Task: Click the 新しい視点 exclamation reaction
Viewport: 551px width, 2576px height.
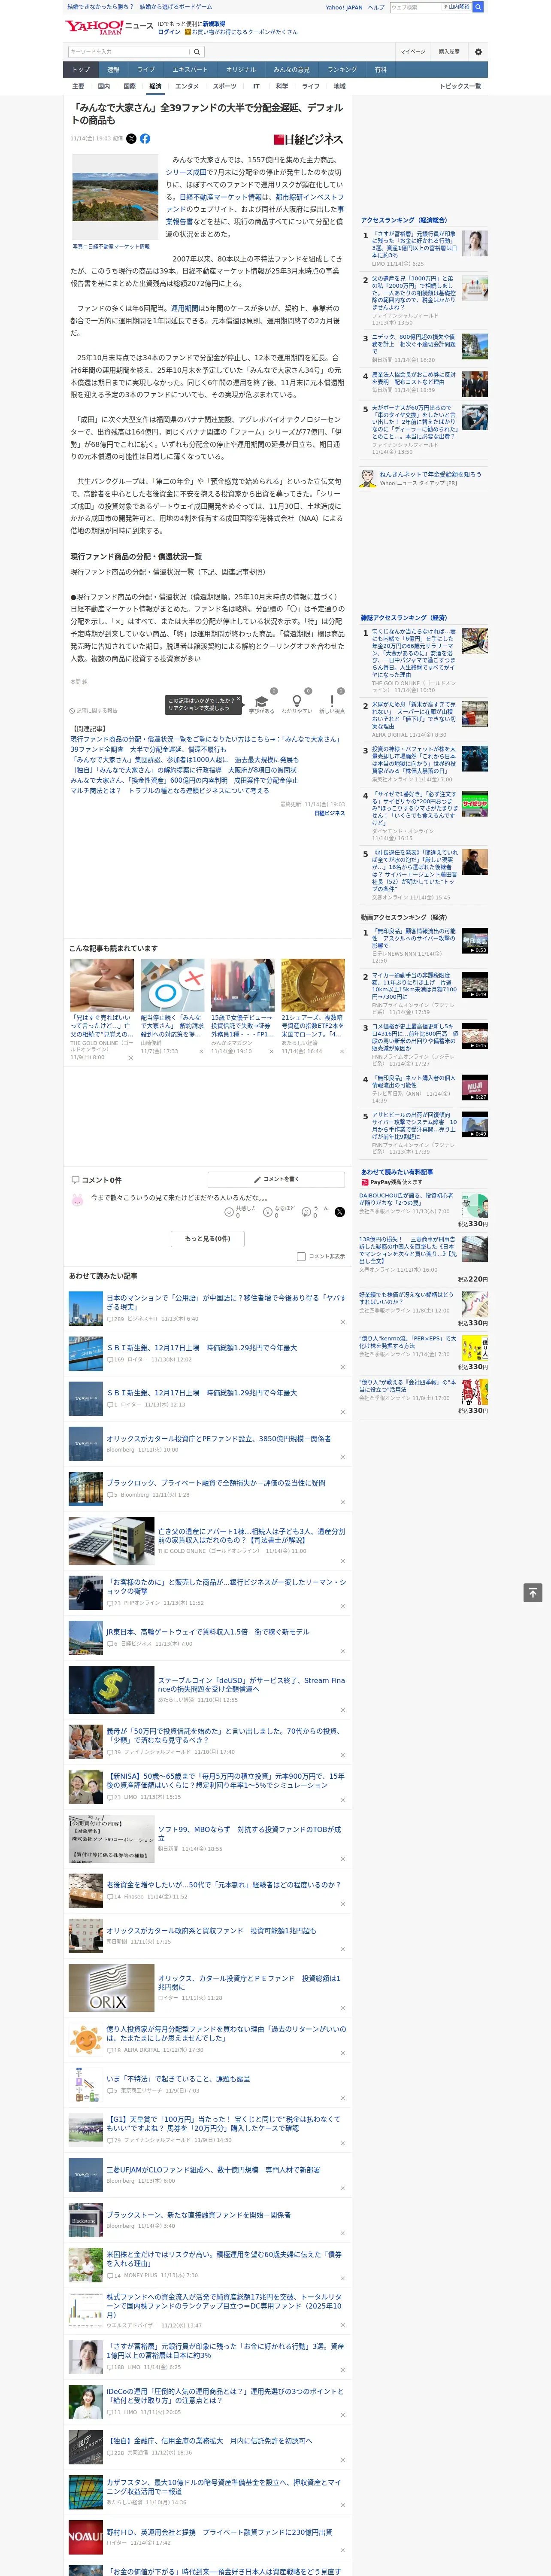Action: point(332,704)
